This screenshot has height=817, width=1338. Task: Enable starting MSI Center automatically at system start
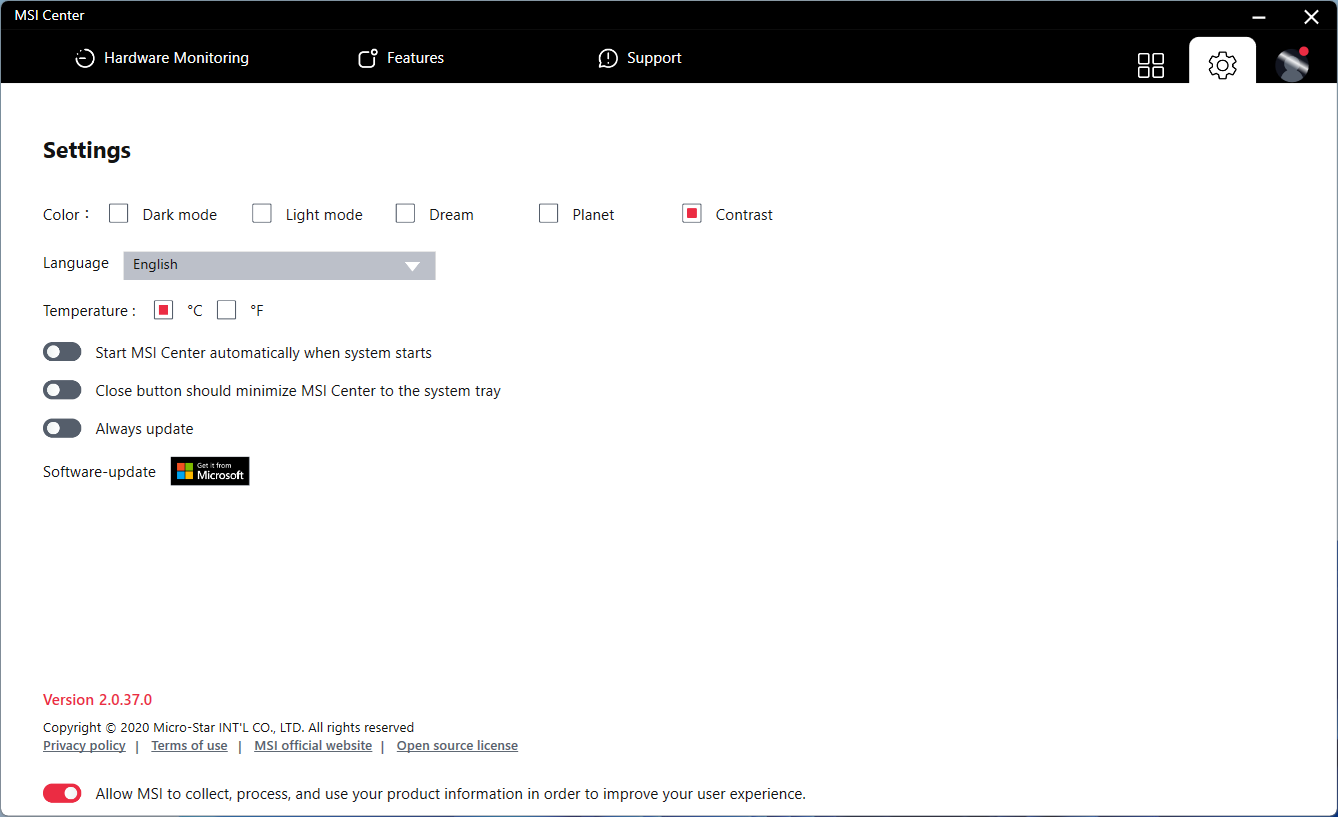(62, 351)
